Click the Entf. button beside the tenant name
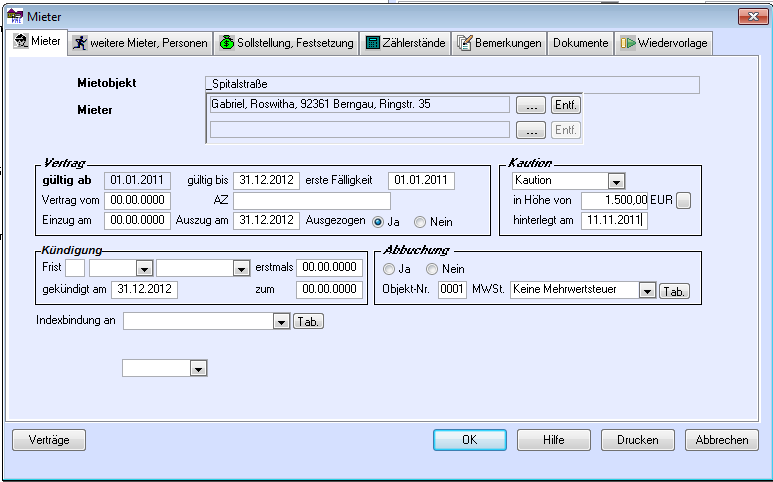Image resolution: width=773 pixels, height=482 pixels. 566,105
